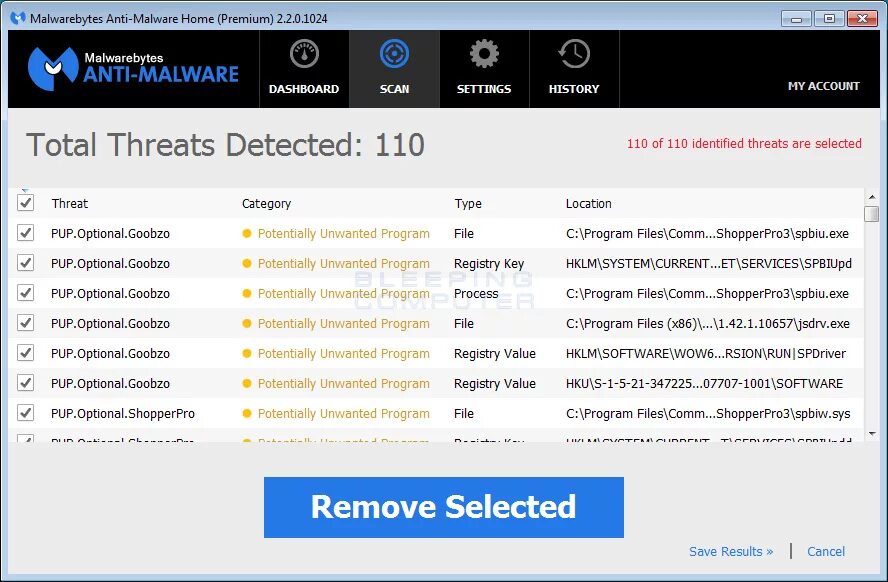Sort by the Location column header
Screen dimensions: 888x582
588,204
